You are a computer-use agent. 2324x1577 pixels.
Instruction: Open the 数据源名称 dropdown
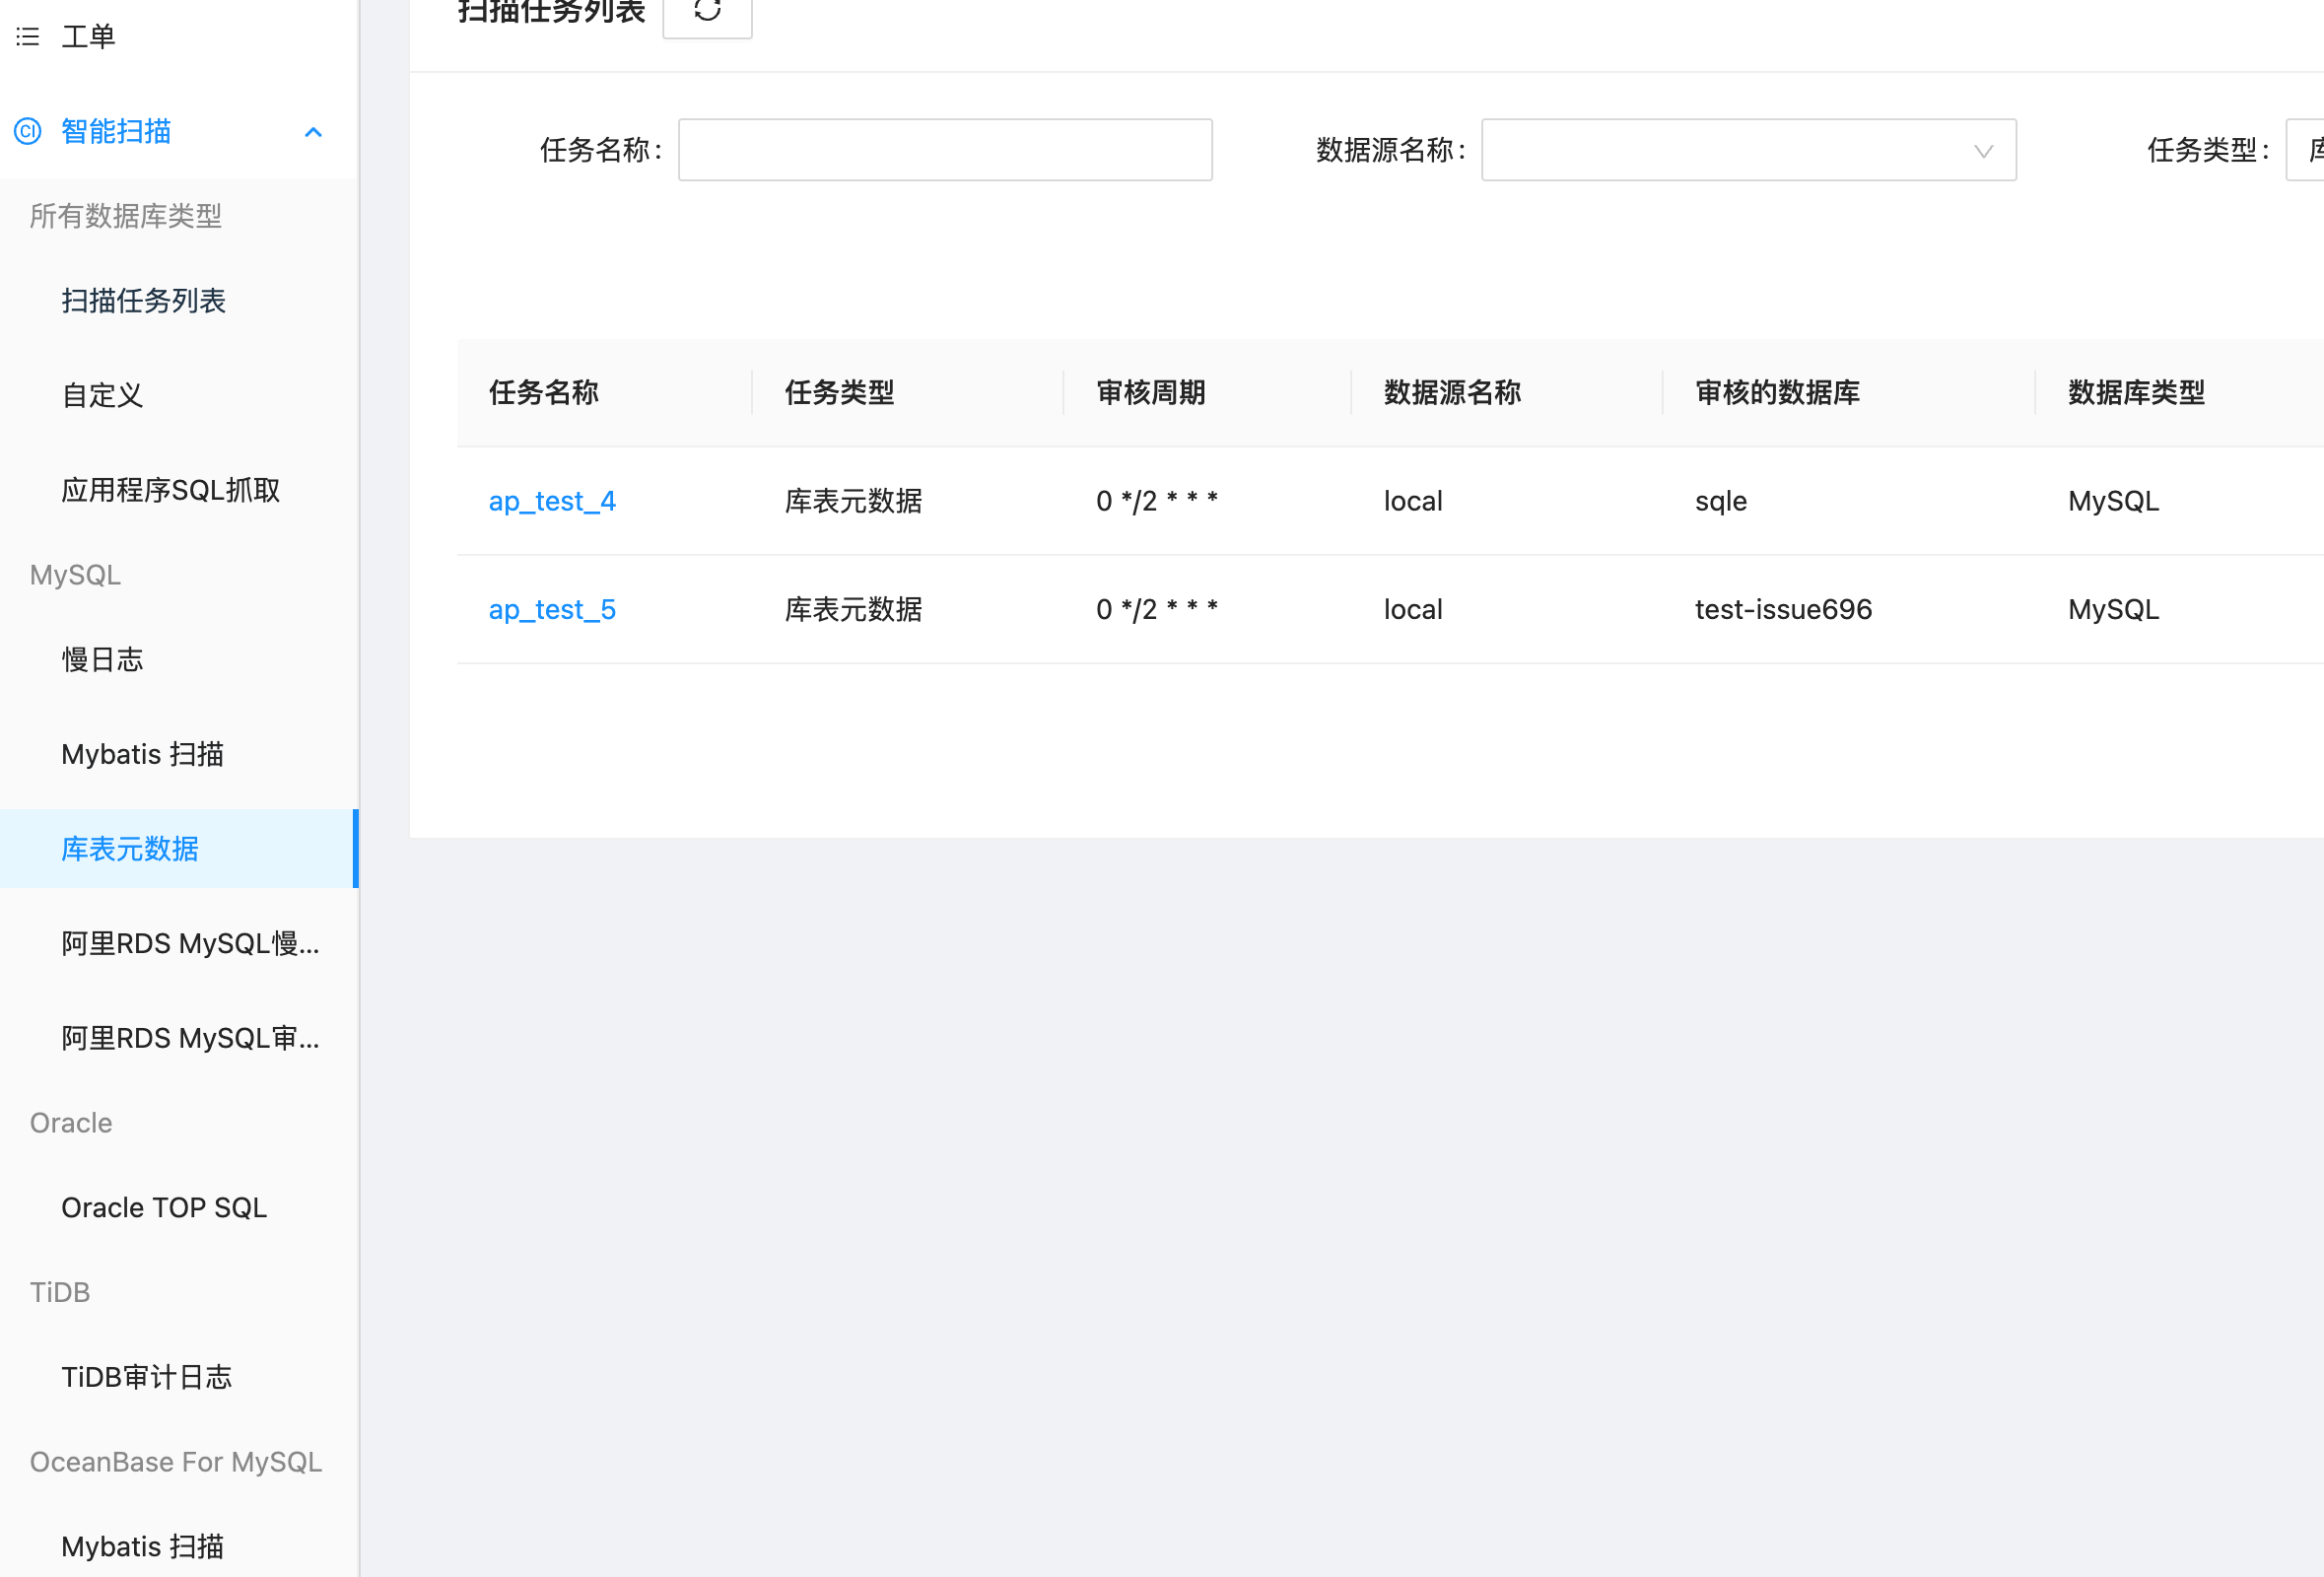tap(1748, 150)
